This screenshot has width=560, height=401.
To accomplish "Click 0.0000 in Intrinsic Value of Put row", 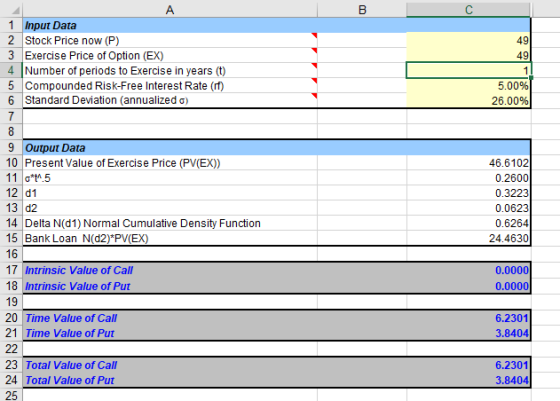I will coord(469,286).
